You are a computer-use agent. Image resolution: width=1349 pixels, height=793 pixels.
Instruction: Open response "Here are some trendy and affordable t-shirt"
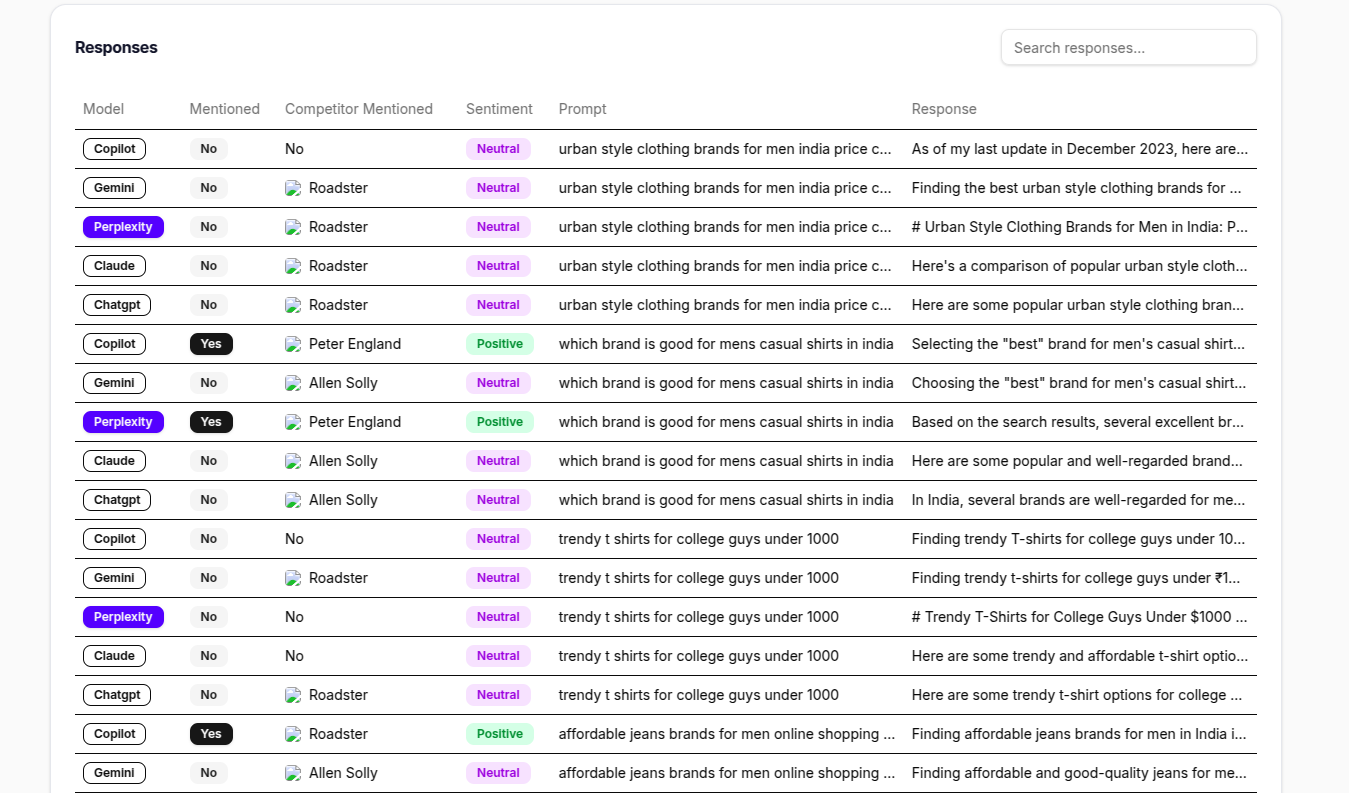pyautogui.click(x=1080, y=656)
